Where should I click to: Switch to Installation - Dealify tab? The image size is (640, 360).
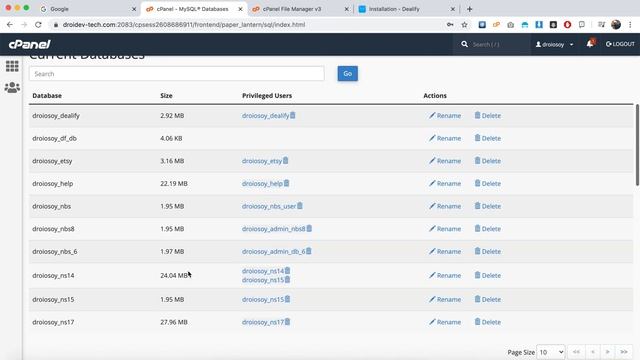[x=407, y=9]
